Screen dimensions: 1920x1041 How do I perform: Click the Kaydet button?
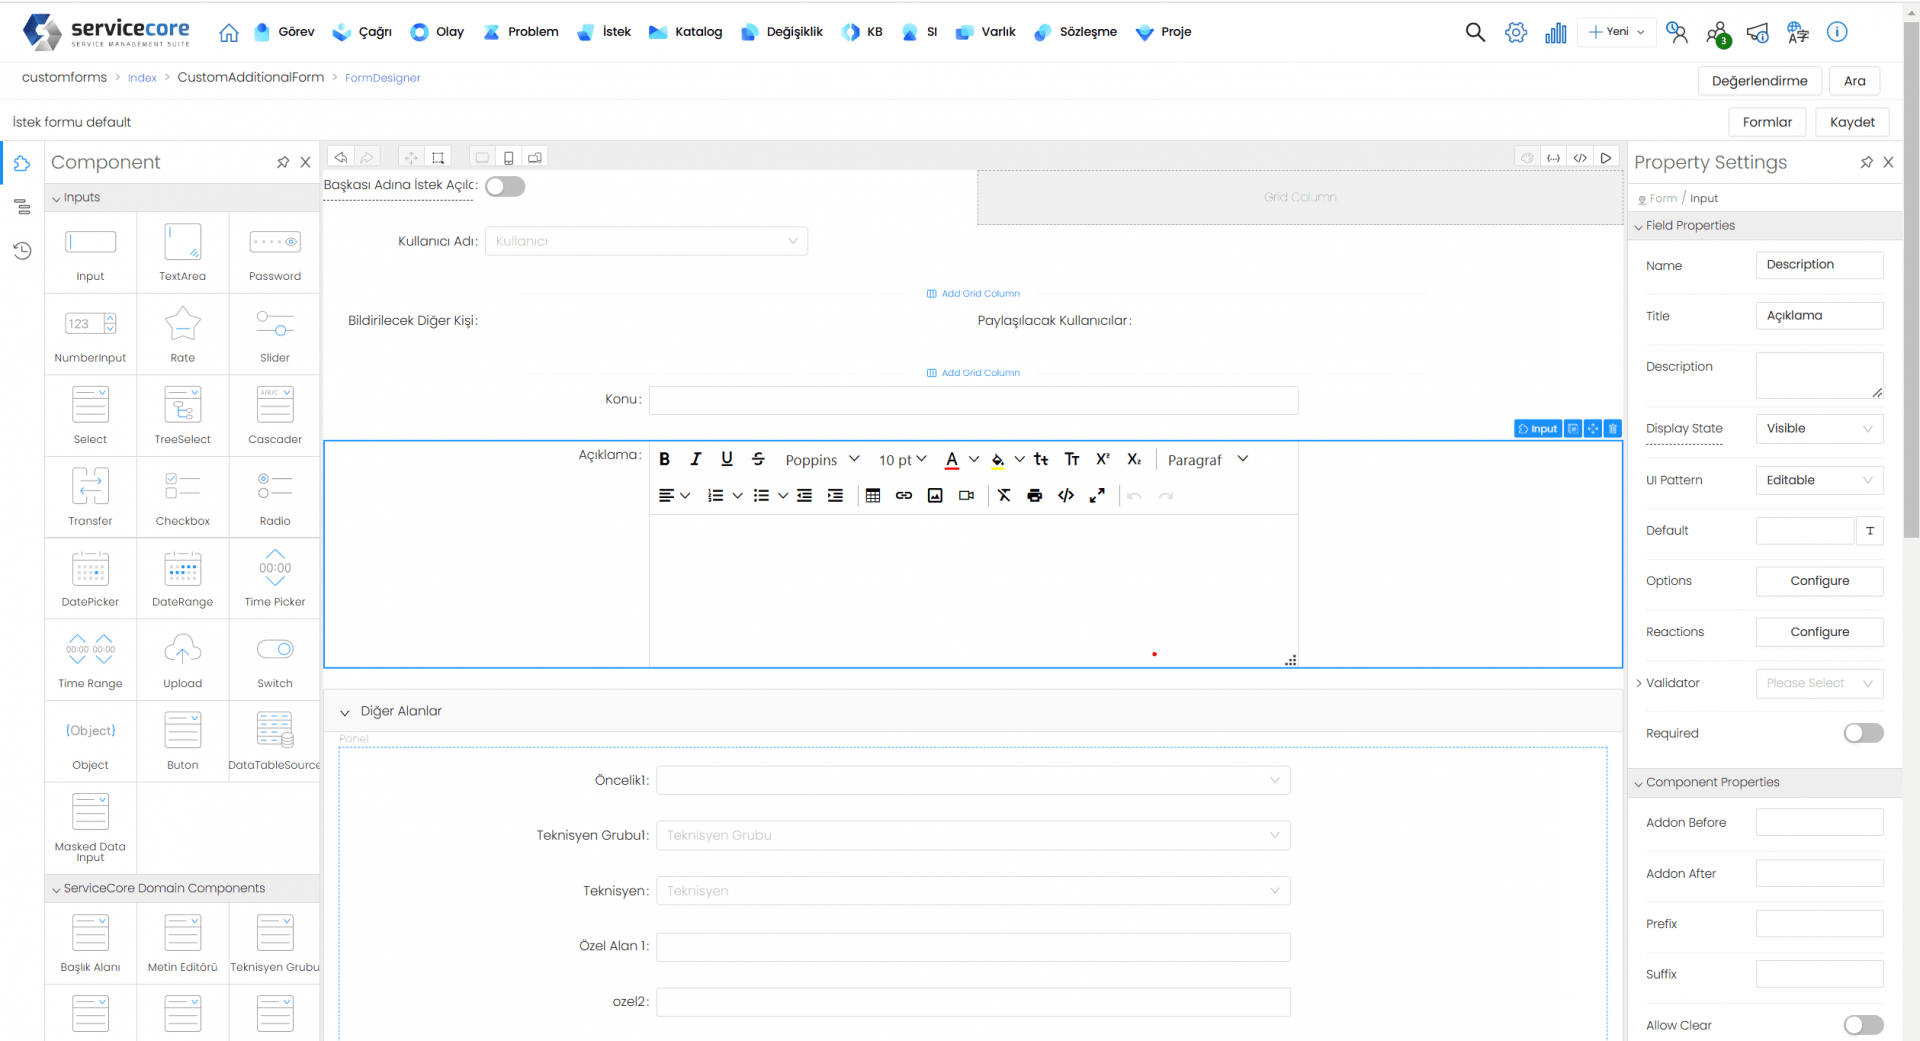pos(1852,122)
